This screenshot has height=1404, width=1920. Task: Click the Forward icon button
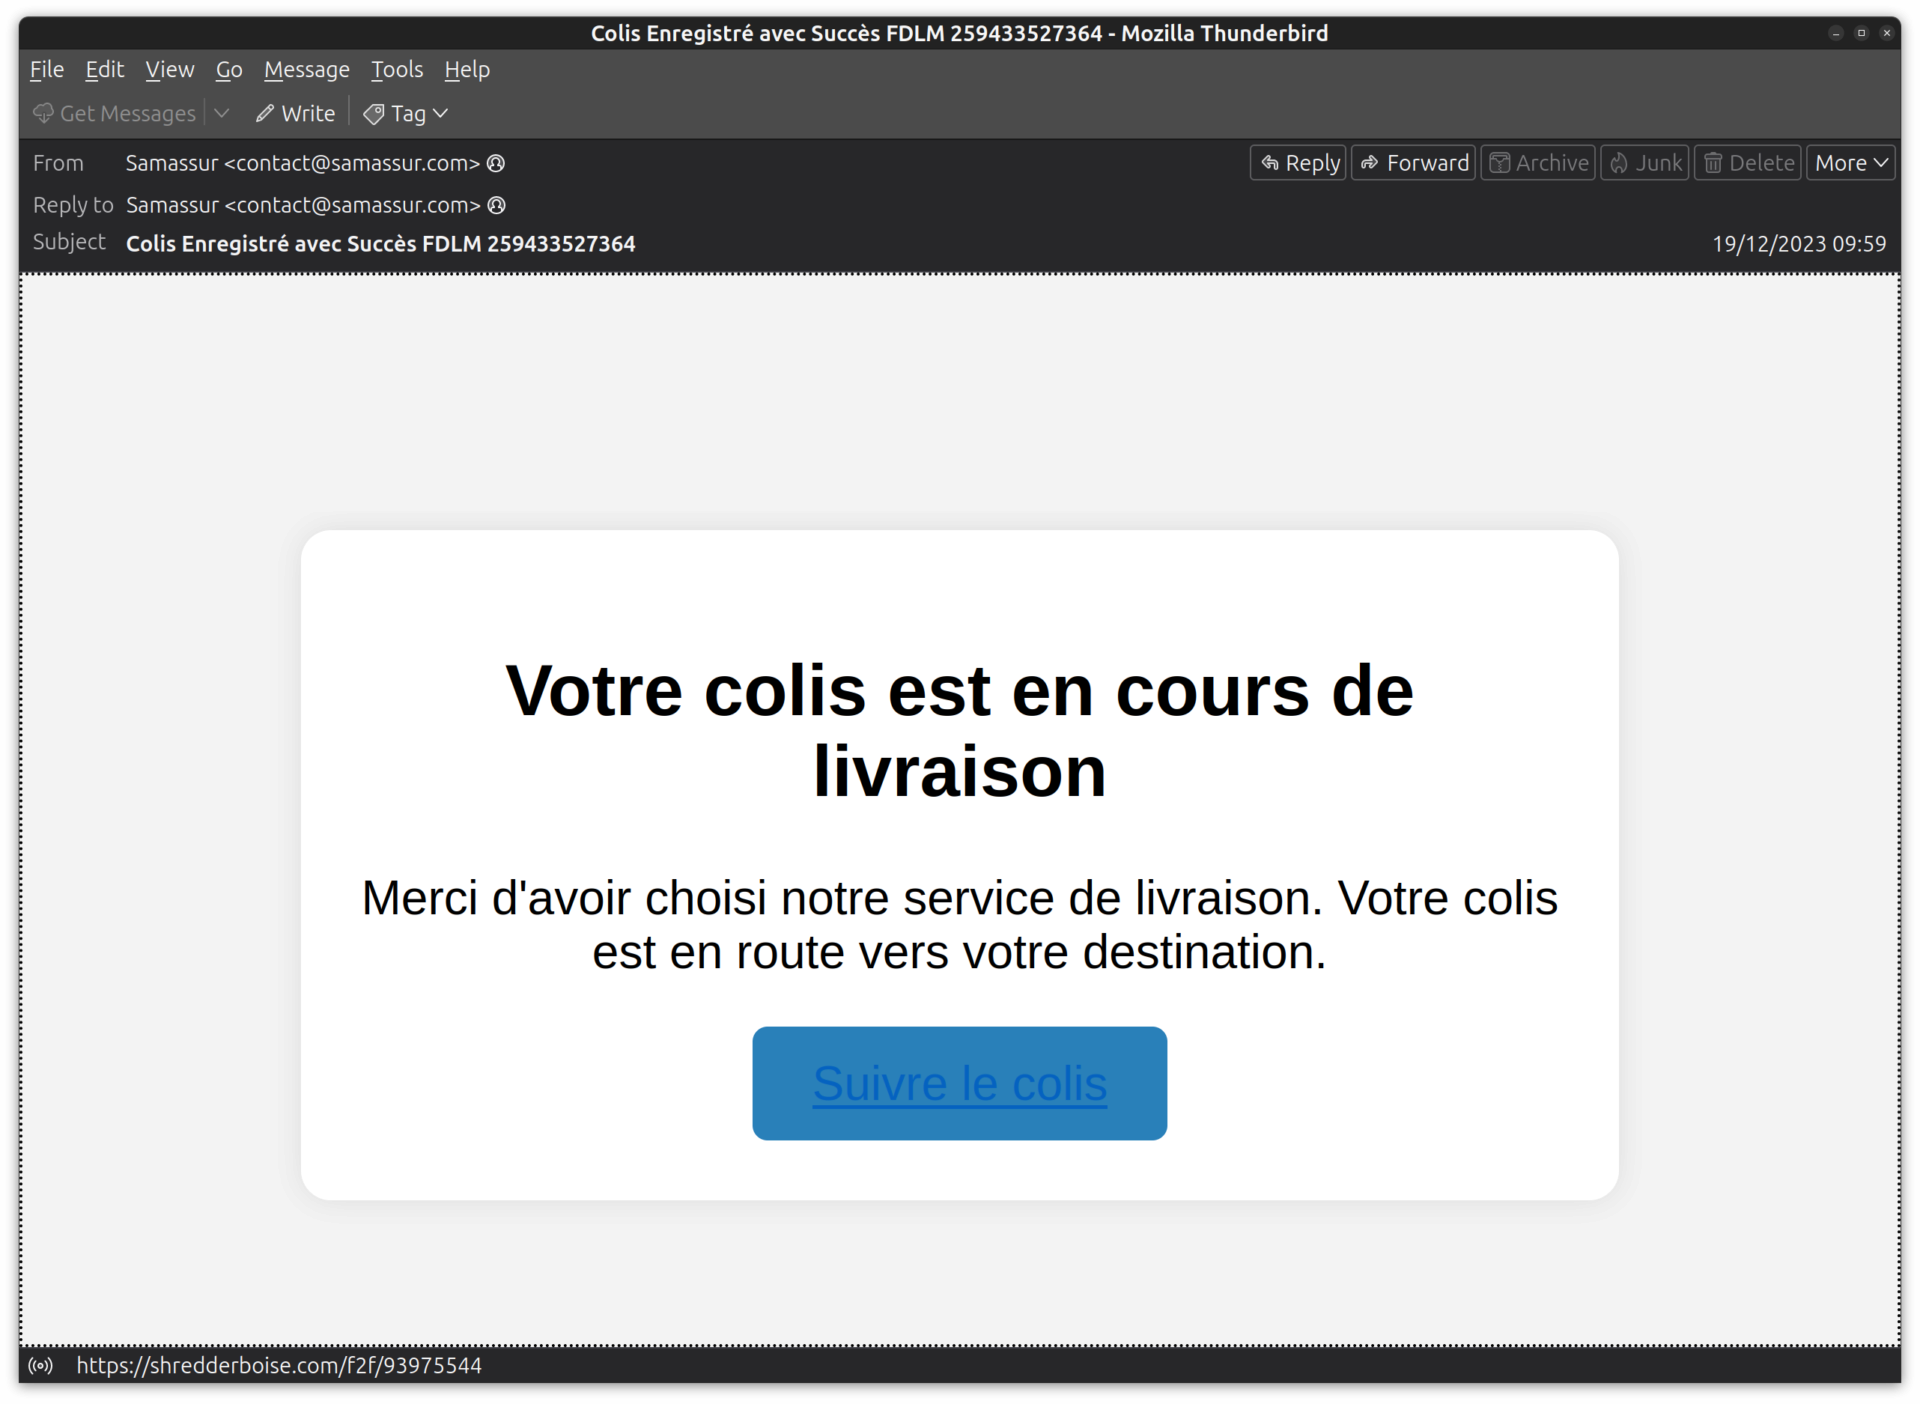click(1412, 162)
